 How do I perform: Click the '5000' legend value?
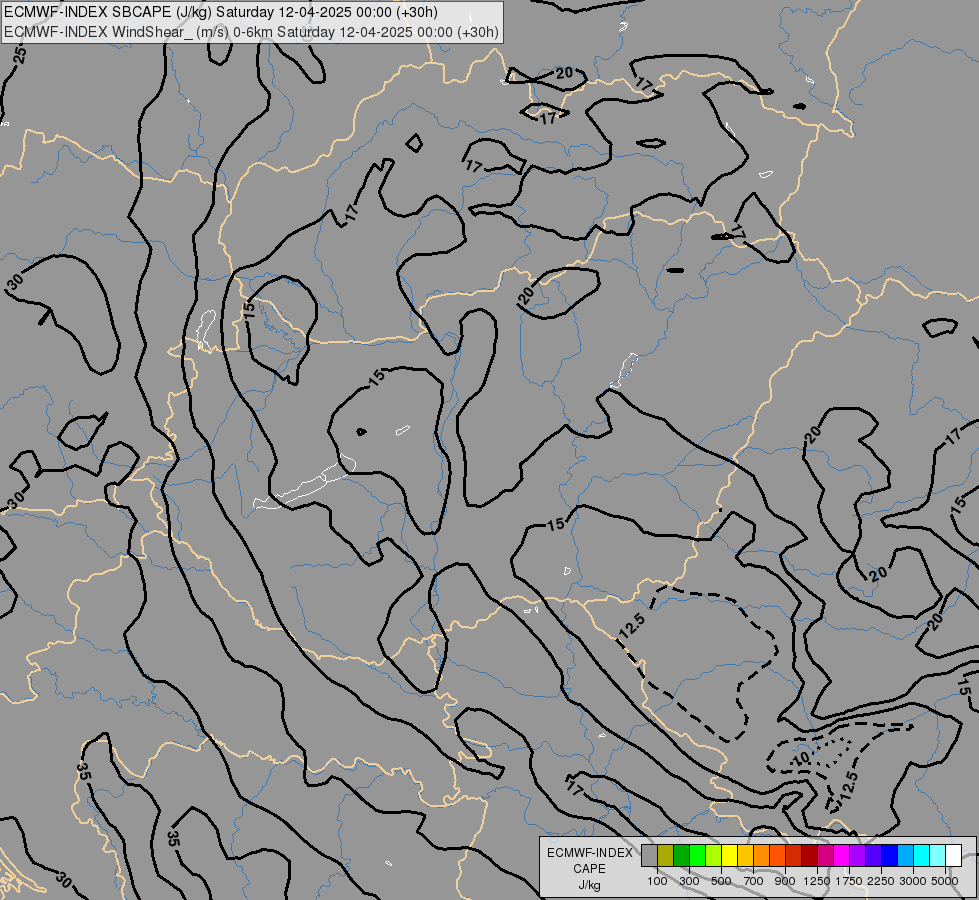[945, 881]
